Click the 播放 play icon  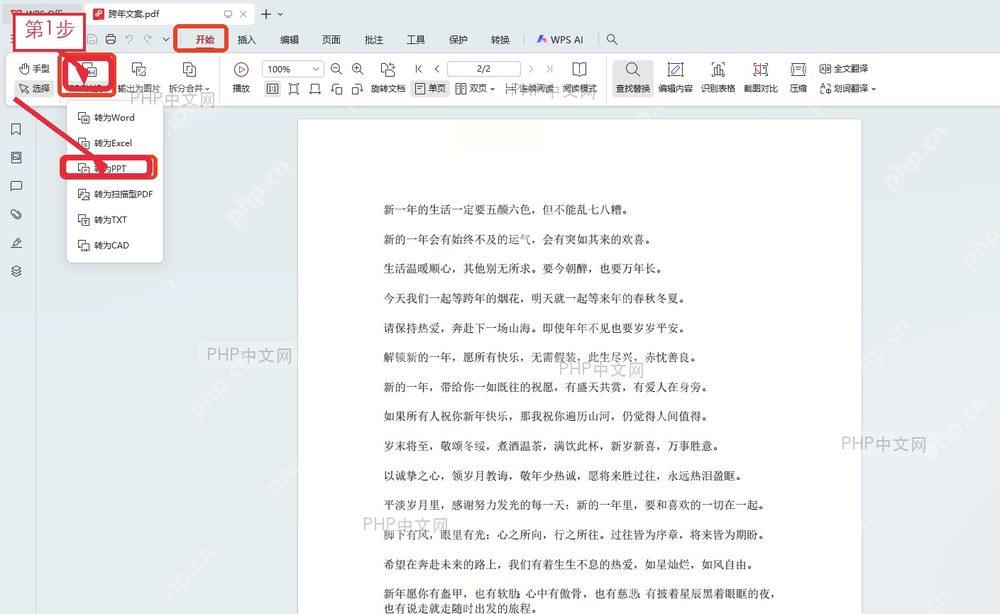[241, 69]
